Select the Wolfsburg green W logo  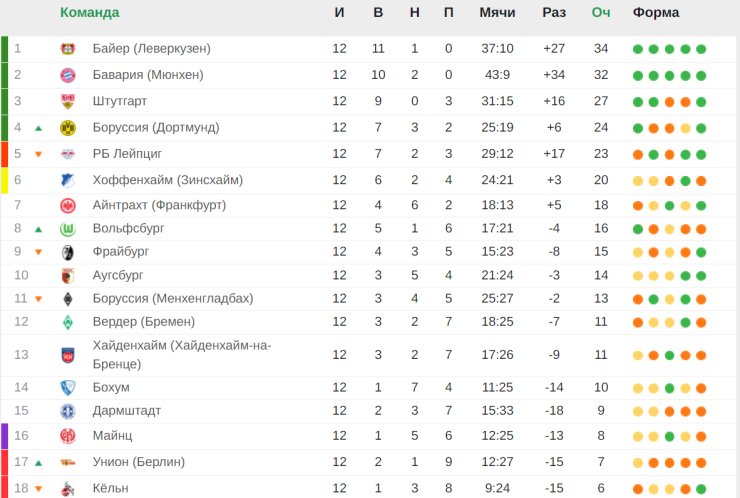[x=68, y=229]
